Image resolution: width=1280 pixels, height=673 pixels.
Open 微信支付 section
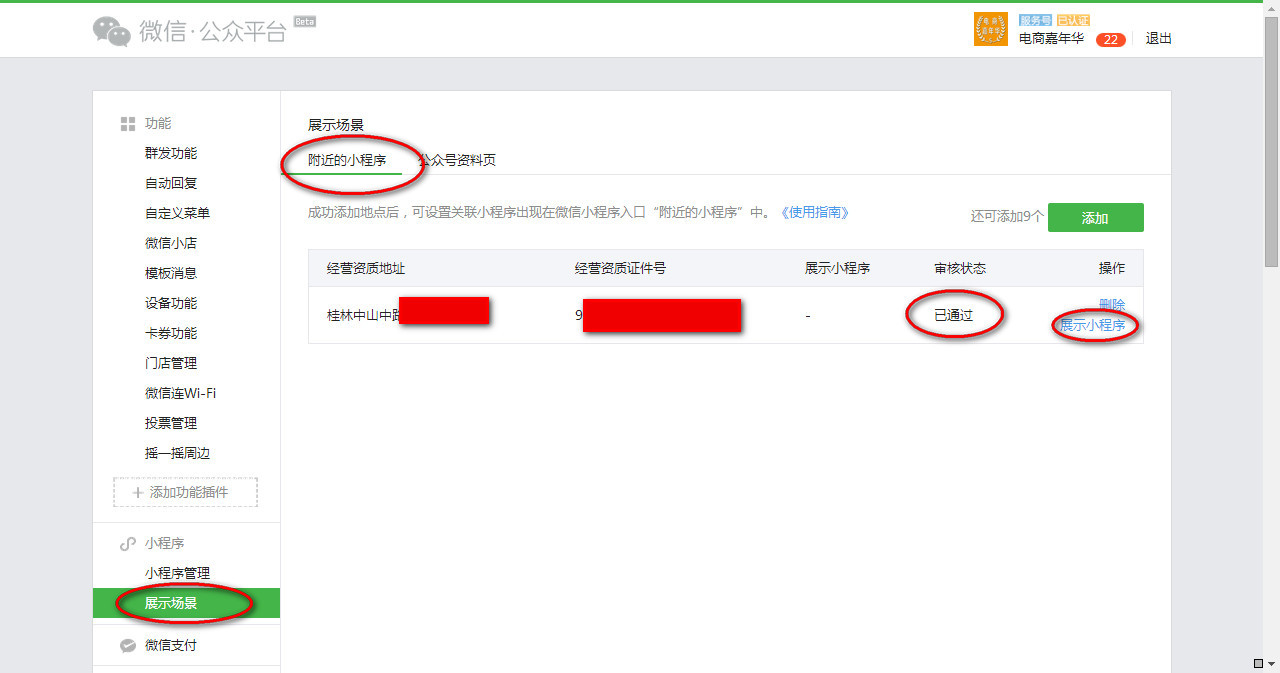(171, 646)
